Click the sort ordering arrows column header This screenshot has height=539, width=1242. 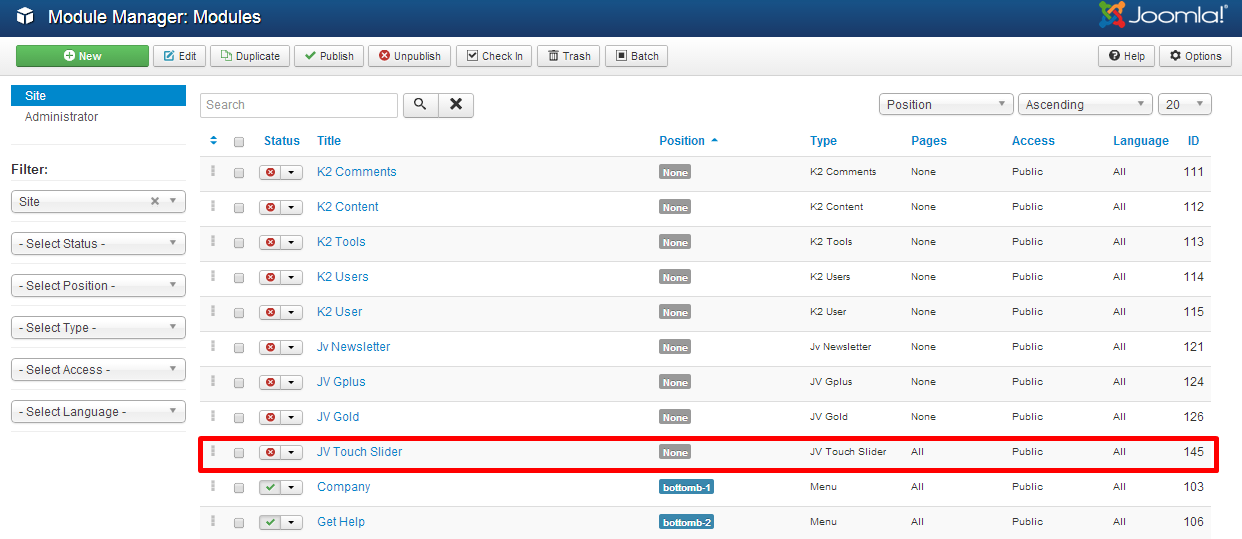click(213, 141)
